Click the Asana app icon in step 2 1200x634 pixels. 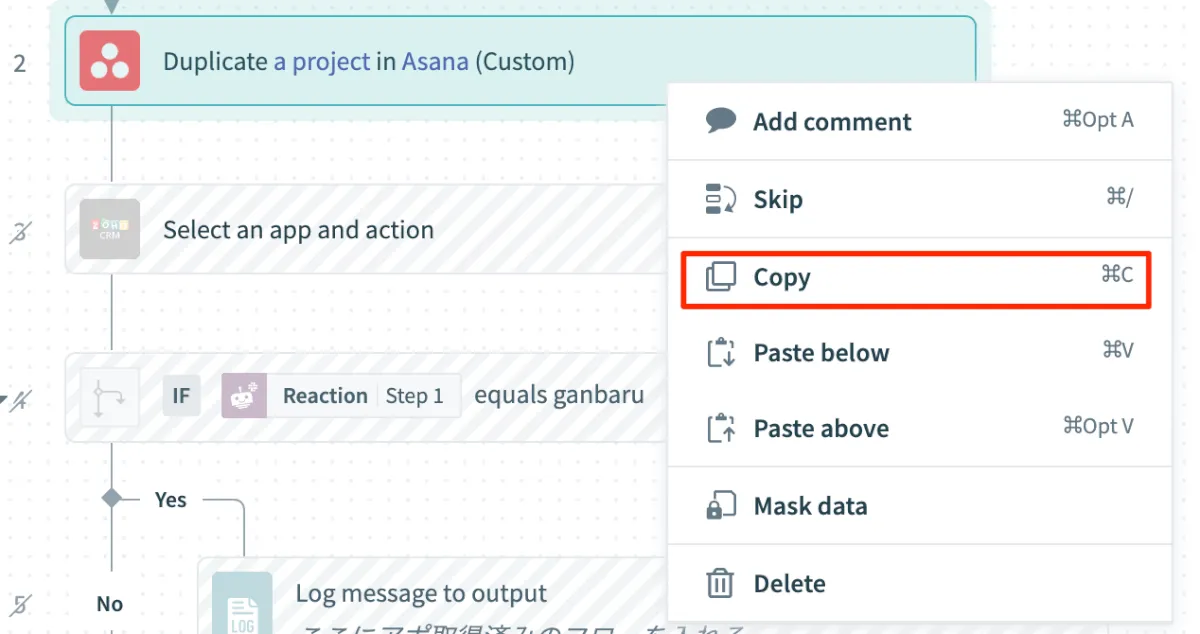[110, 61]
